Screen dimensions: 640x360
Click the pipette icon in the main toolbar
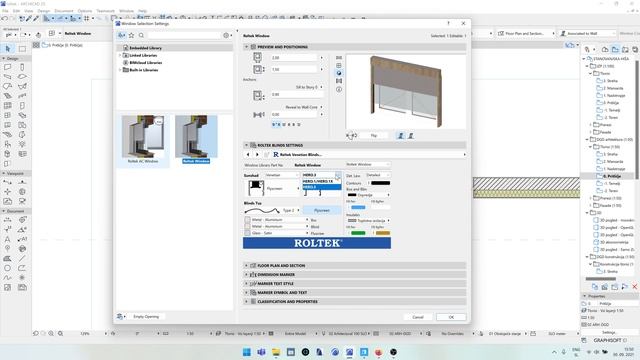click(29, 18)
